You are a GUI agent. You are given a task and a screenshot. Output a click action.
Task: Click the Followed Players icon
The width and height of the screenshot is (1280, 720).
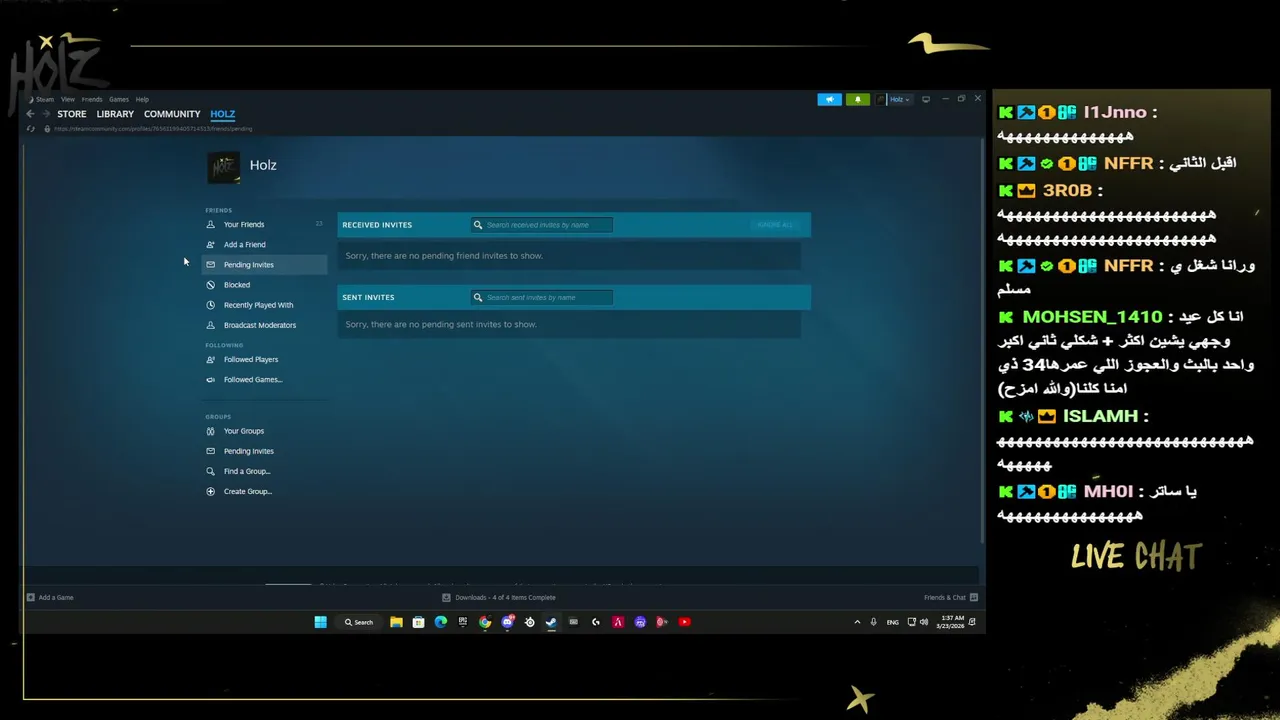pos(210,359)
